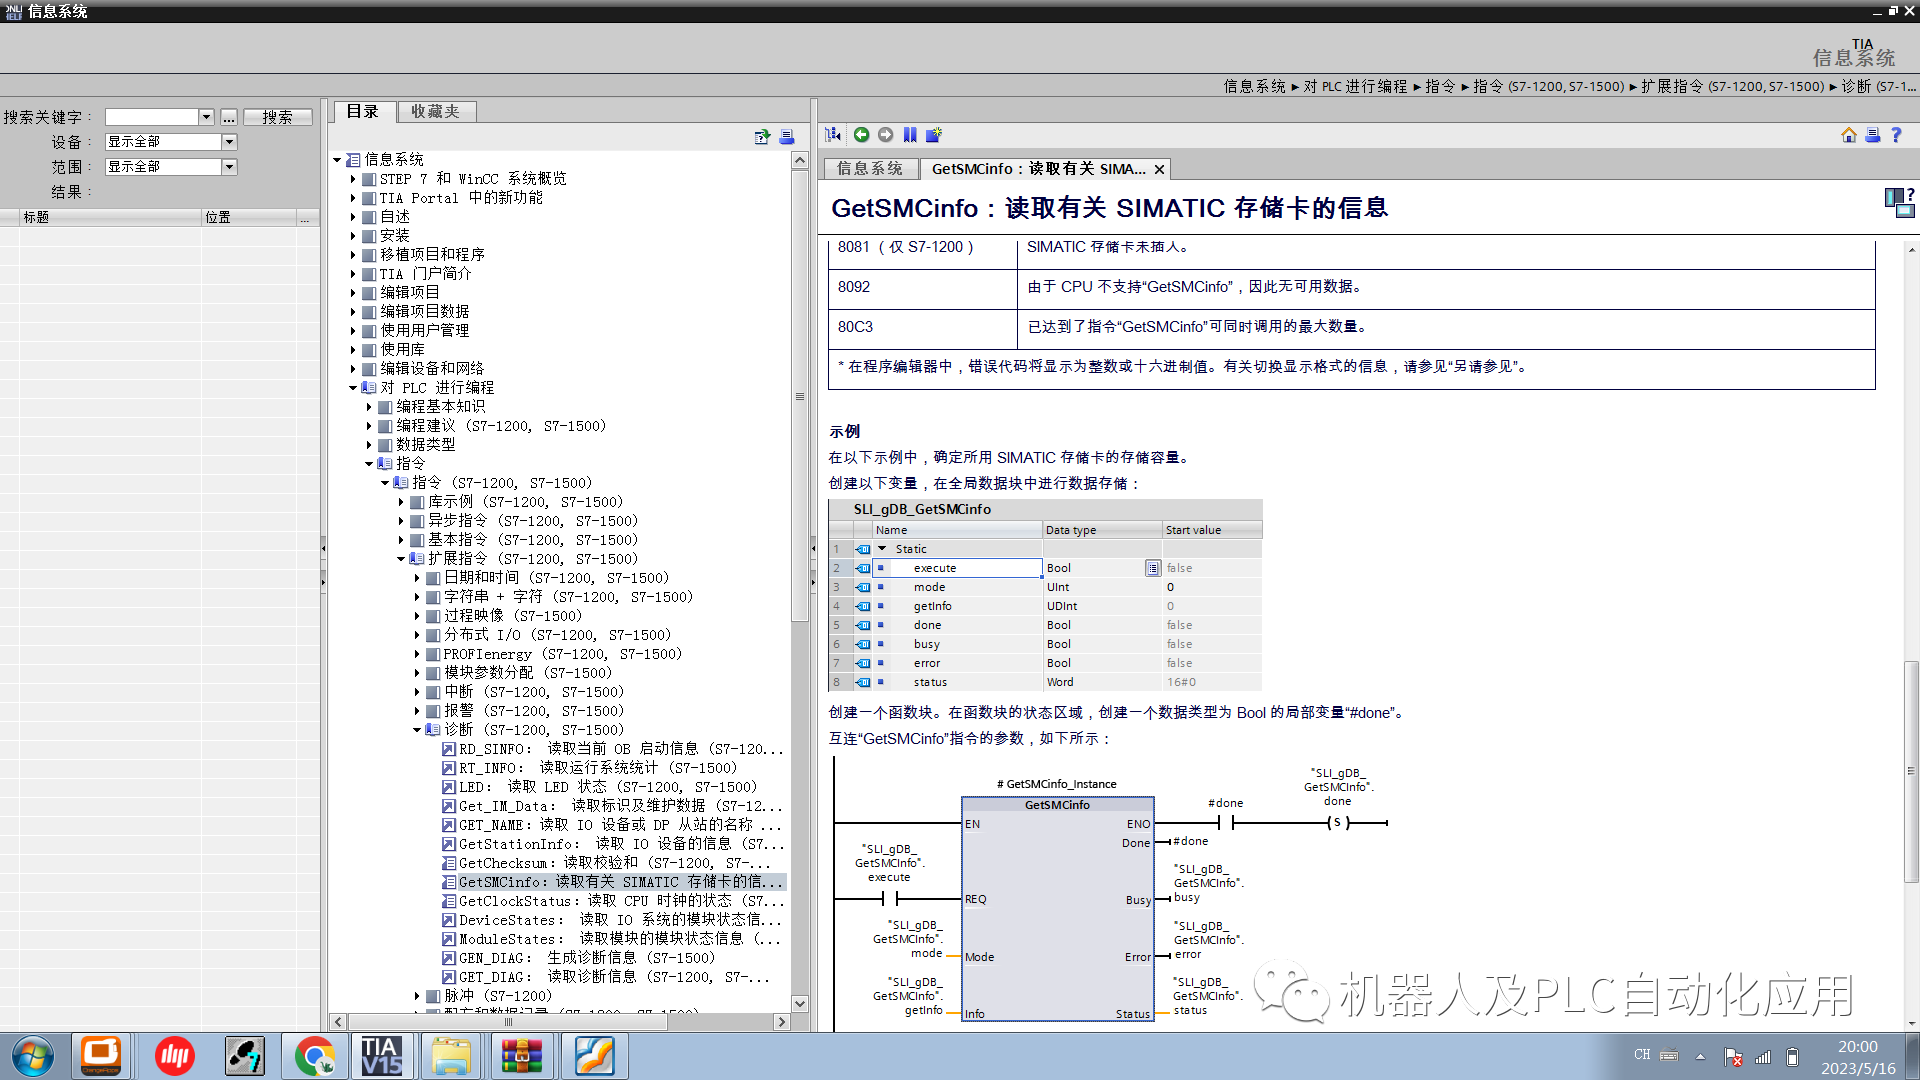
Task: Click the Action Center flag tray icon
Action: click(1734, 1056)
